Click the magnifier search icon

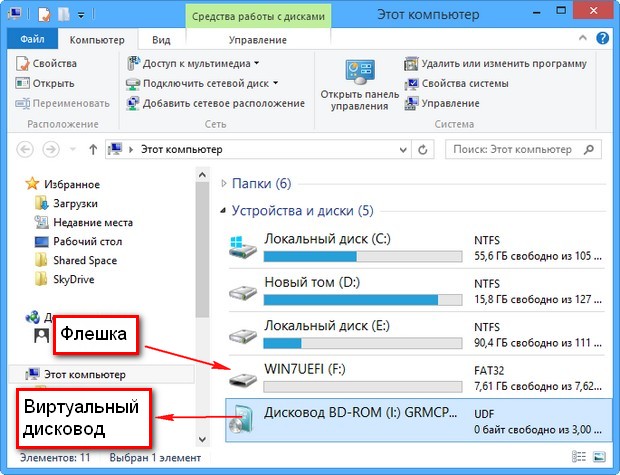point(589,150)
